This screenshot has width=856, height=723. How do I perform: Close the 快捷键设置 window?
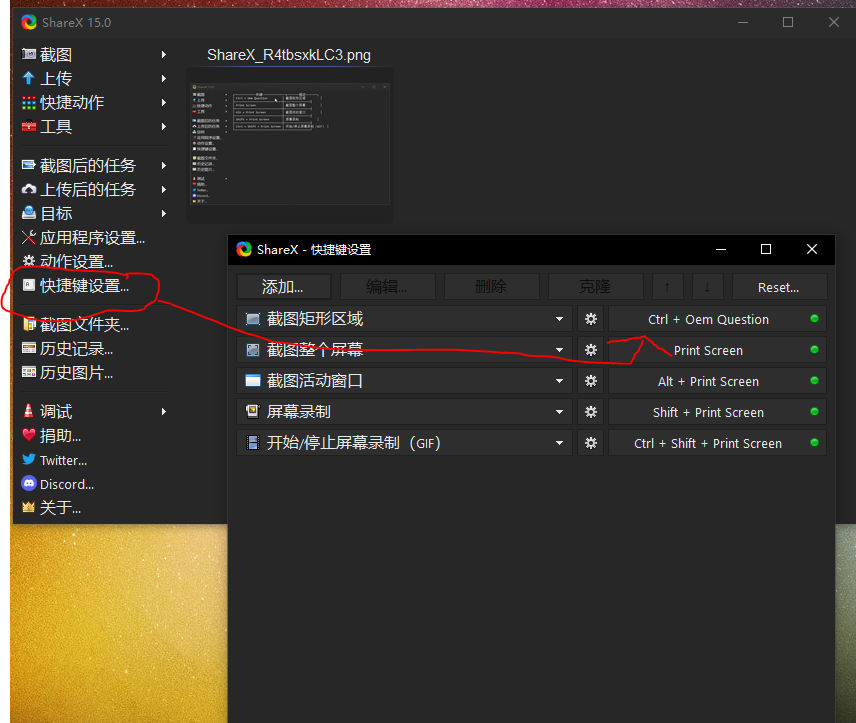(x=812, y=250)
